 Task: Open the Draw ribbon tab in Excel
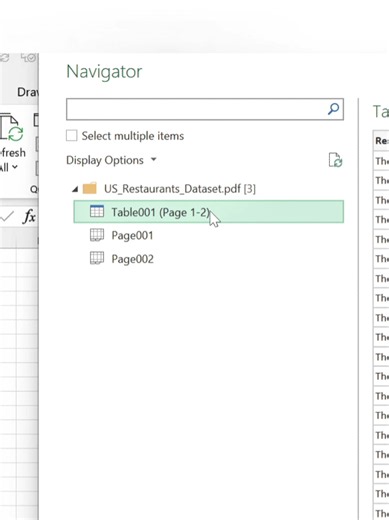[x=28, y=92]
